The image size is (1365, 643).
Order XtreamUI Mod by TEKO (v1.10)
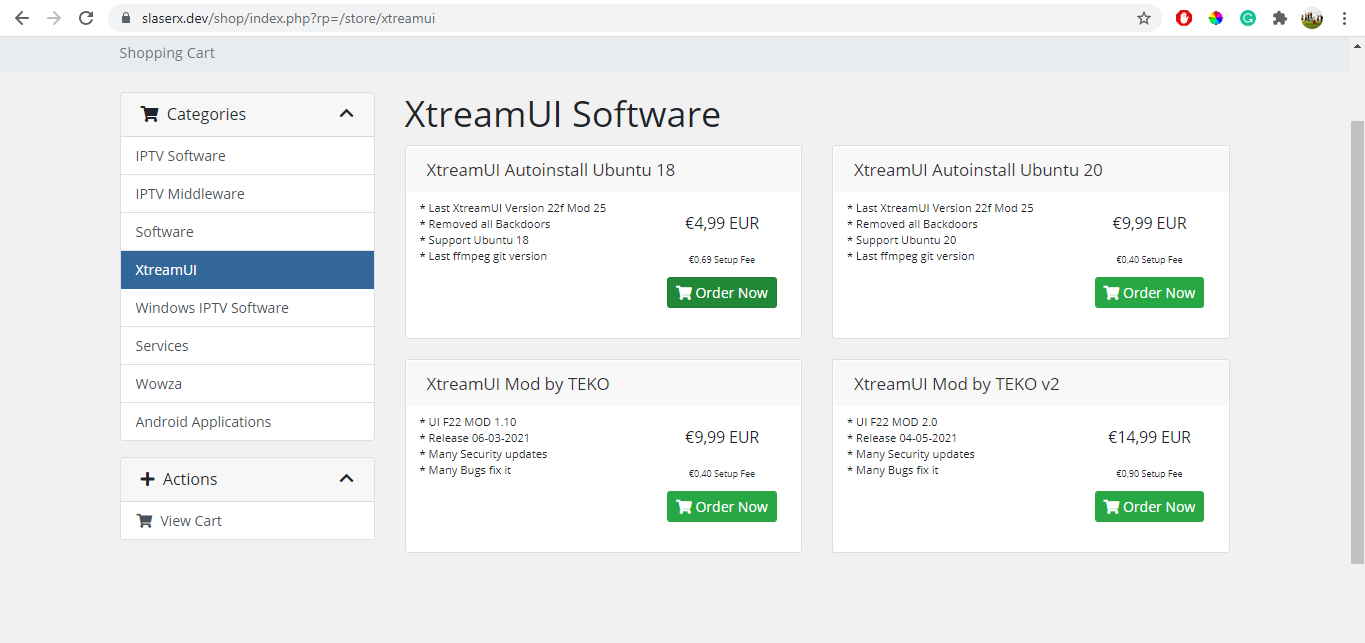pyautogui.click(x=722, y=507)
